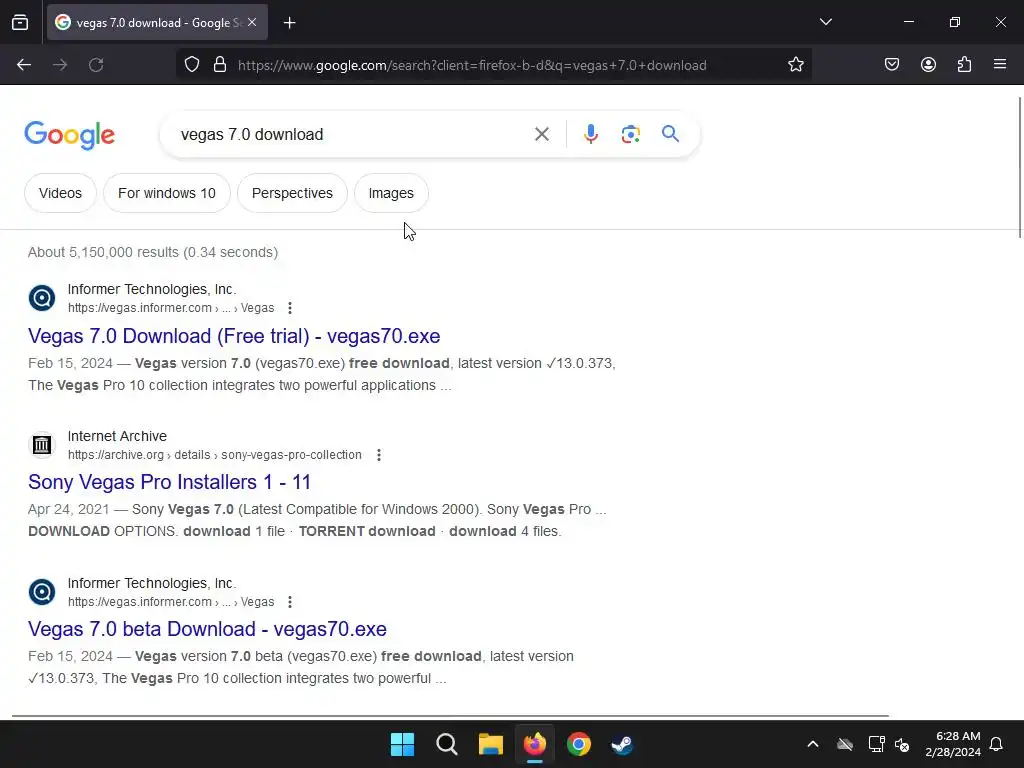Open Vegas 7.0 Download (Free trial) result
Image resolution: width=1024 pixels, height=768 pixels.
click(234, 336)
